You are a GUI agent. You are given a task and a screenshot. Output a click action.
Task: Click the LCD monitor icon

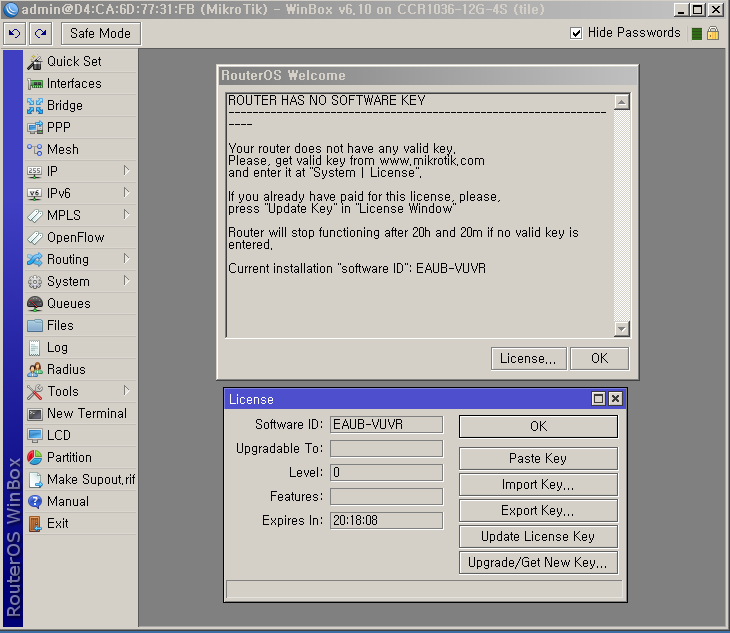34,436
